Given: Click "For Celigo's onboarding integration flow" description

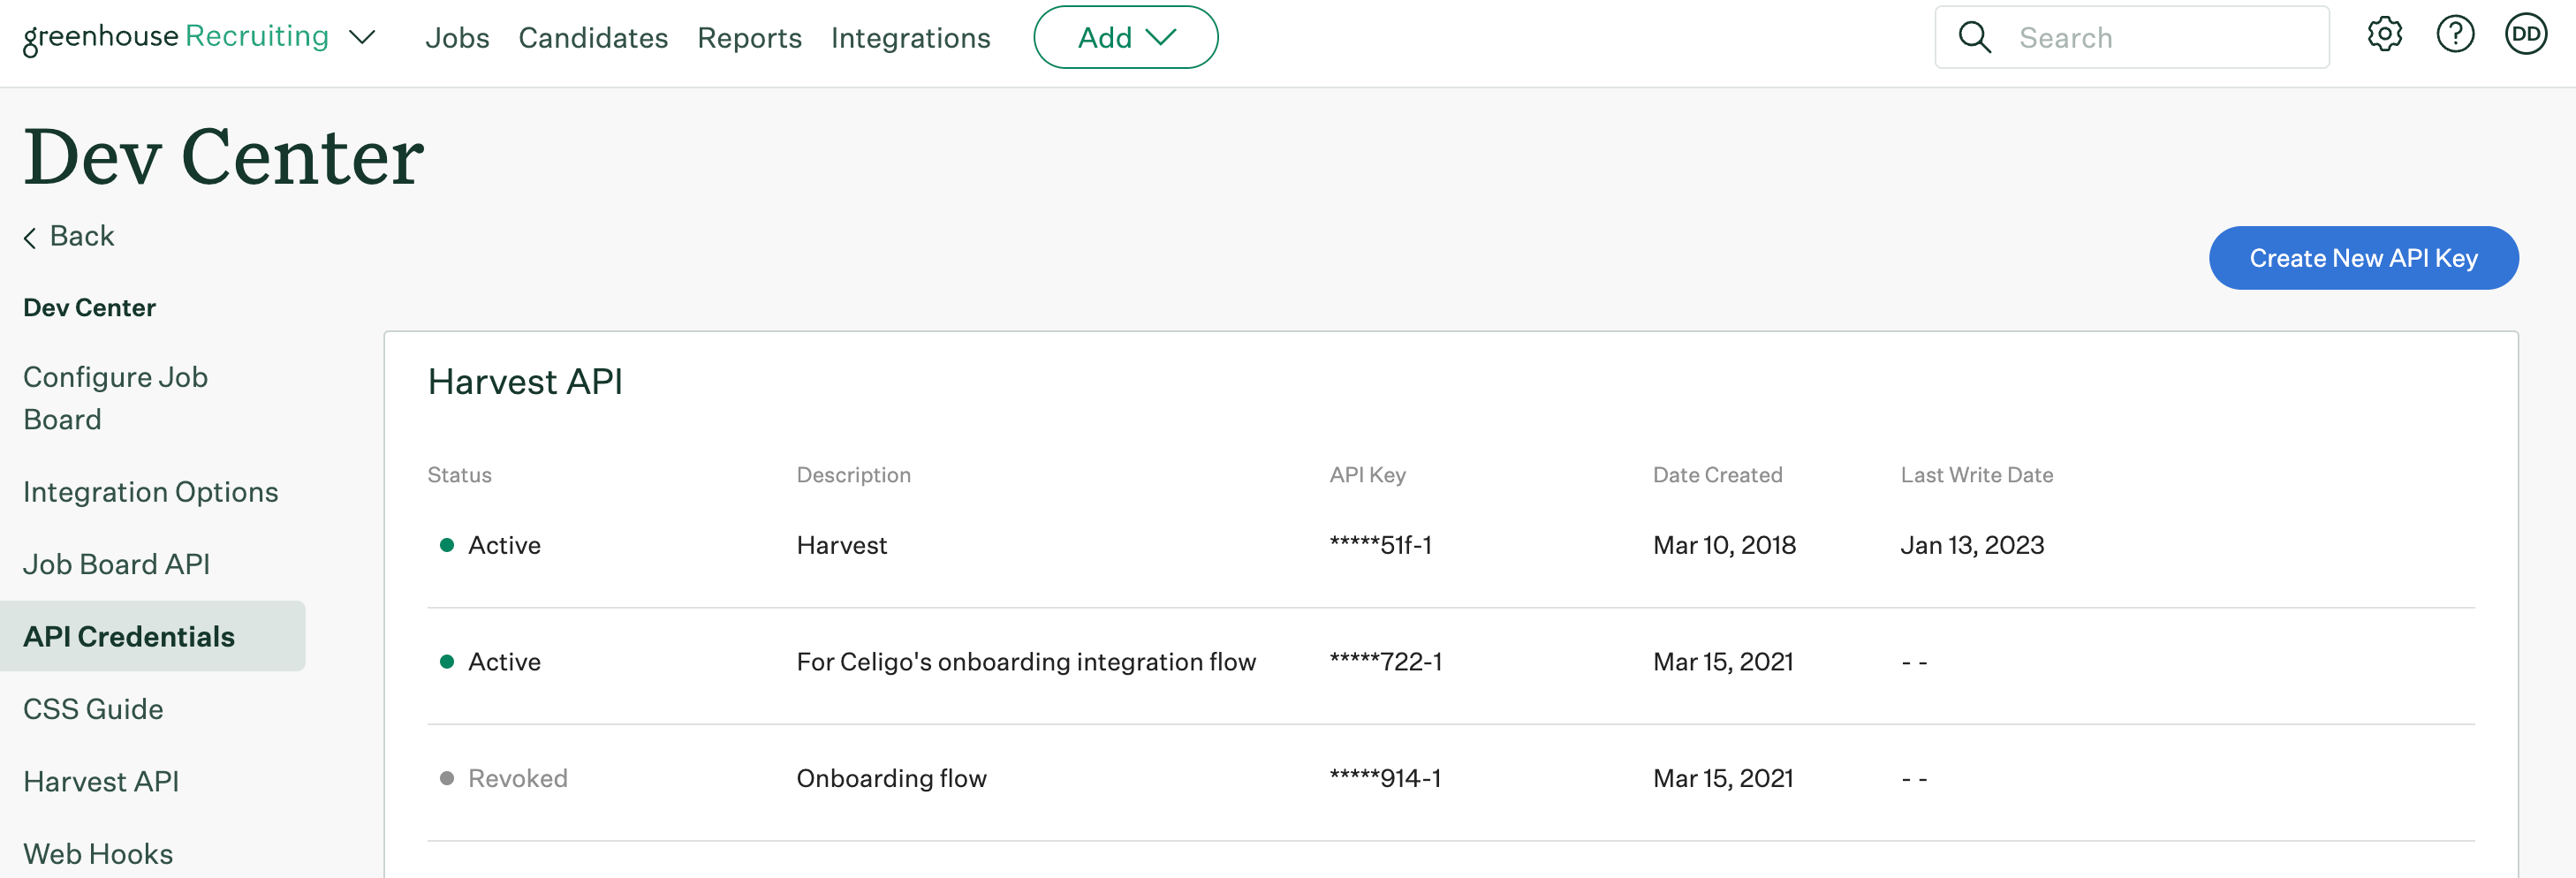Looking at the screenshot, I should (x=1026, y=662).
